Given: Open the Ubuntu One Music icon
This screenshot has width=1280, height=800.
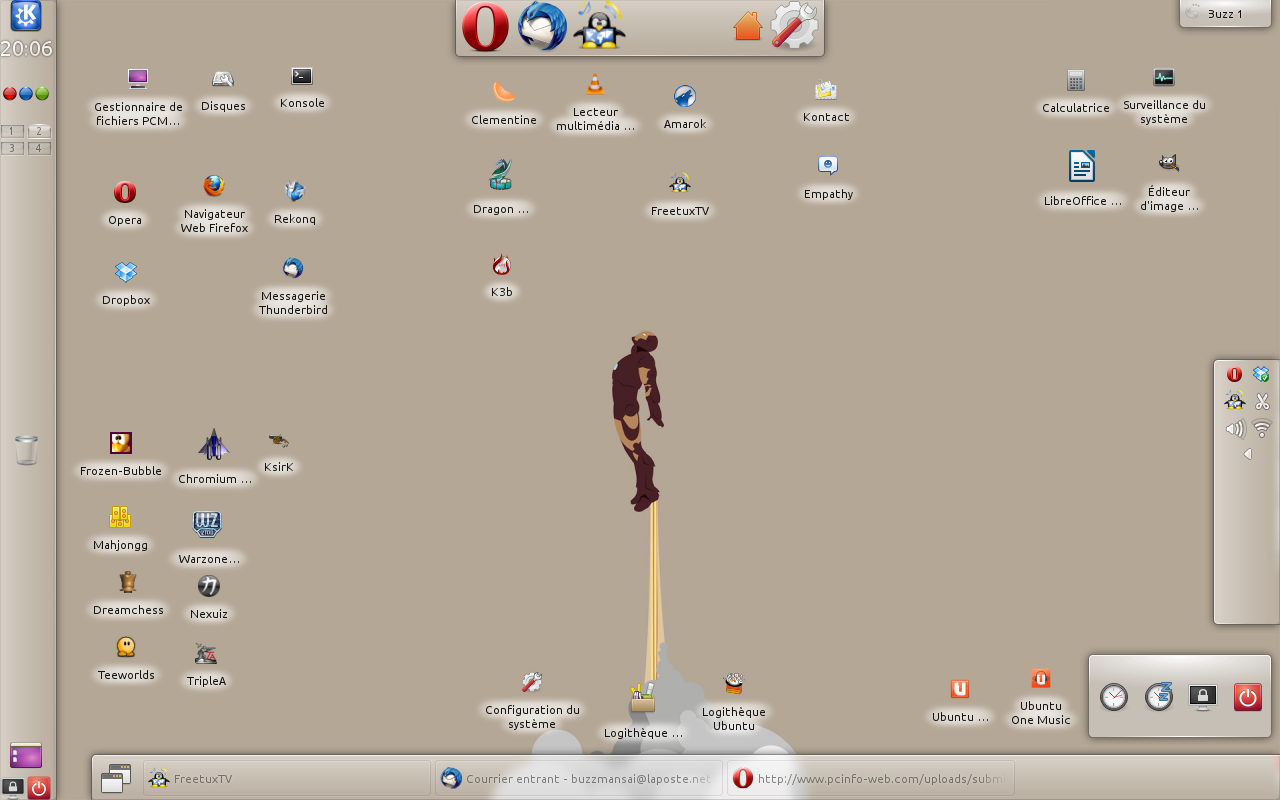Looking at the screenshot, I should coord(1041,679).
